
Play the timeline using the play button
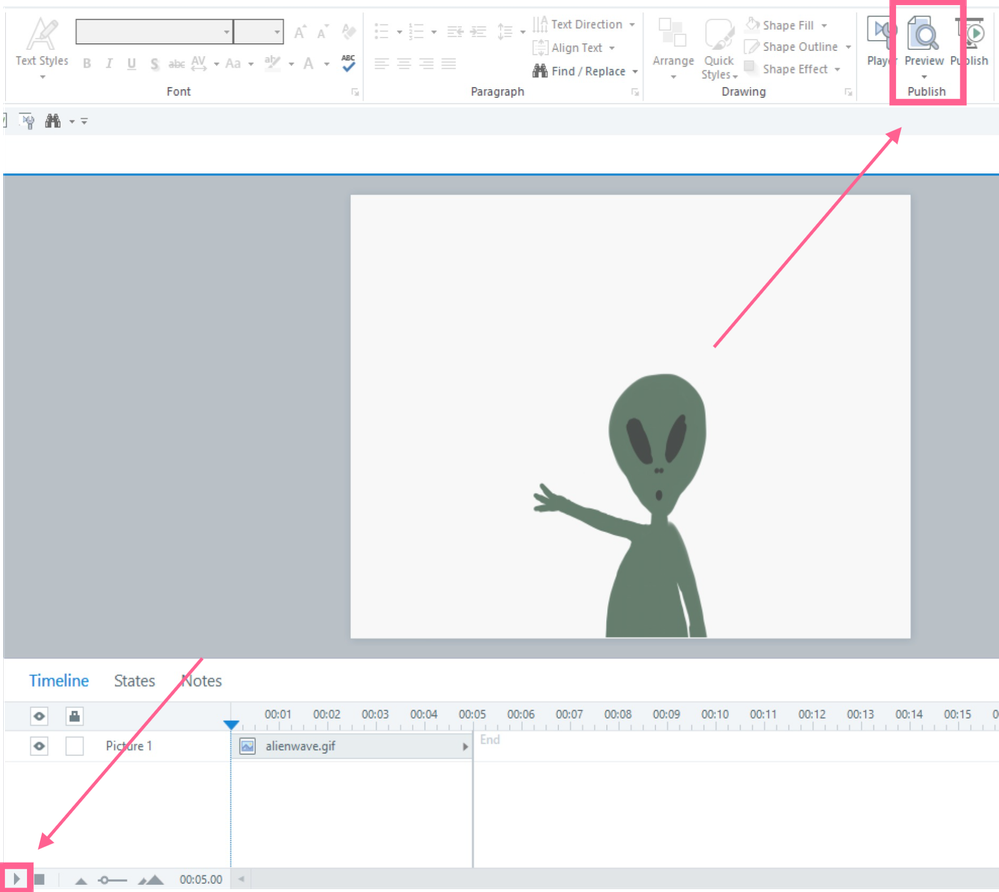click(x=17, y=879)
